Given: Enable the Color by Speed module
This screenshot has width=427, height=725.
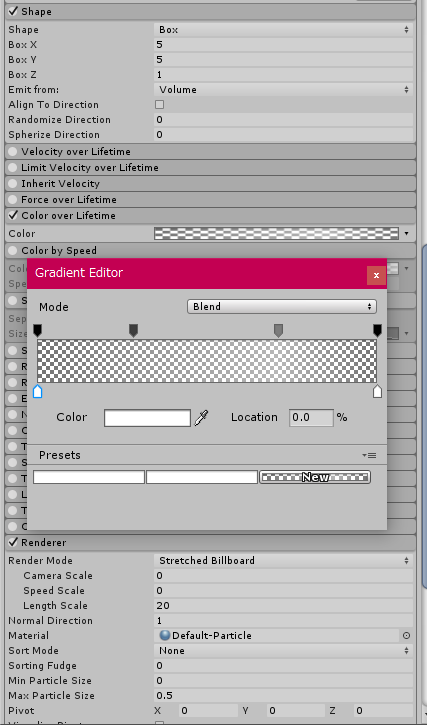Looking at the screenshot, I should click(x=12, y=251).
